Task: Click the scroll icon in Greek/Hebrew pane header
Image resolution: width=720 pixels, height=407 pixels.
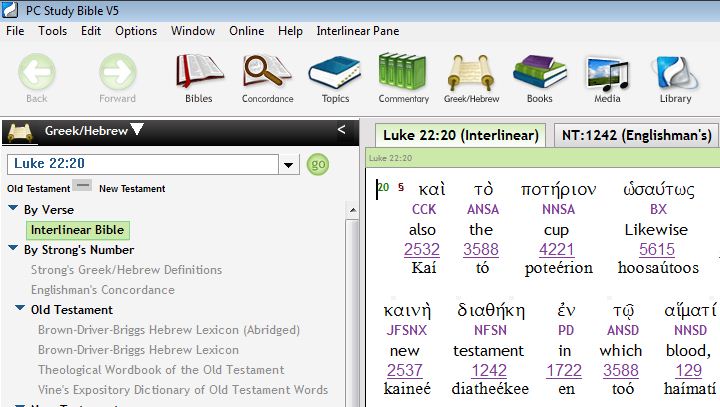Action: [x=20, y=132]
